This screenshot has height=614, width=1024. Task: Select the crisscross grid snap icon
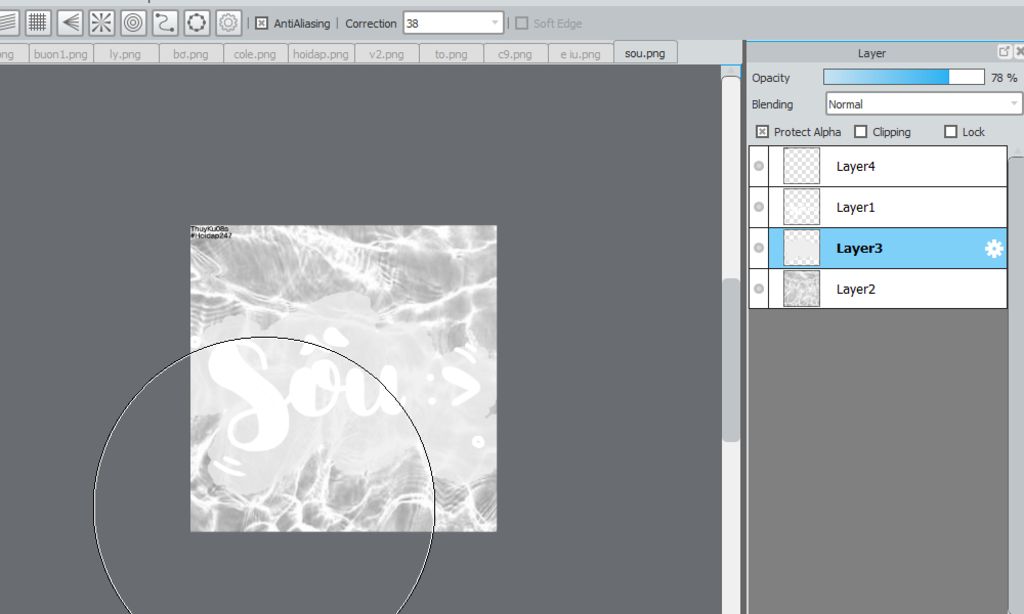(x=38, y=23)
